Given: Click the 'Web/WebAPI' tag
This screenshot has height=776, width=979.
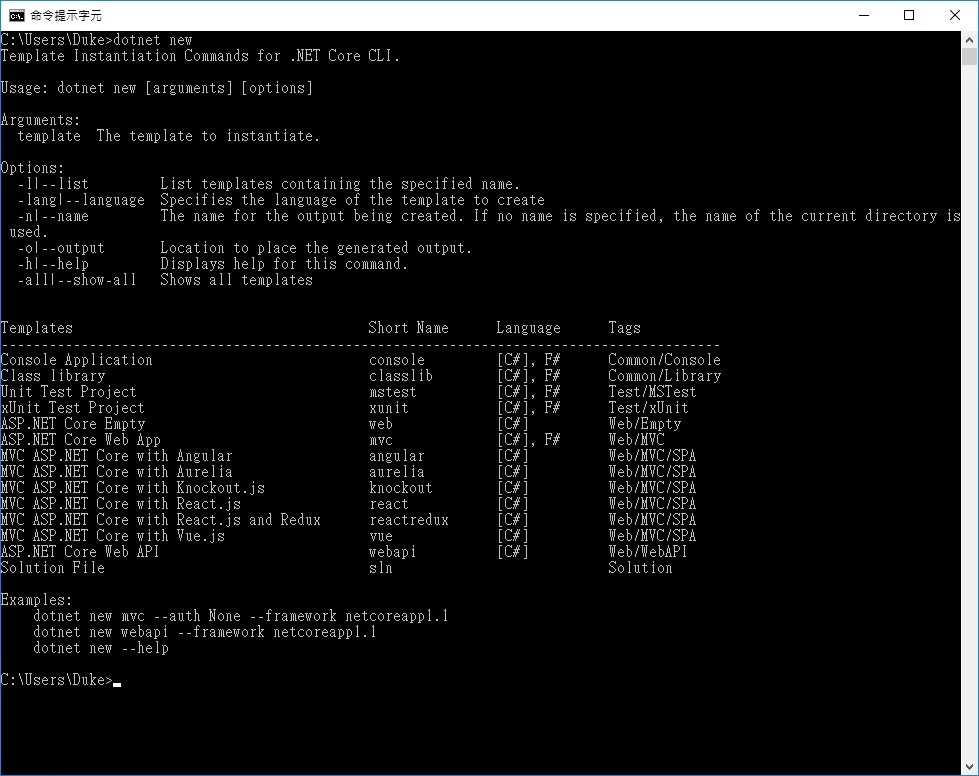Looking at the screenshot, I should (x=647, y=552).
